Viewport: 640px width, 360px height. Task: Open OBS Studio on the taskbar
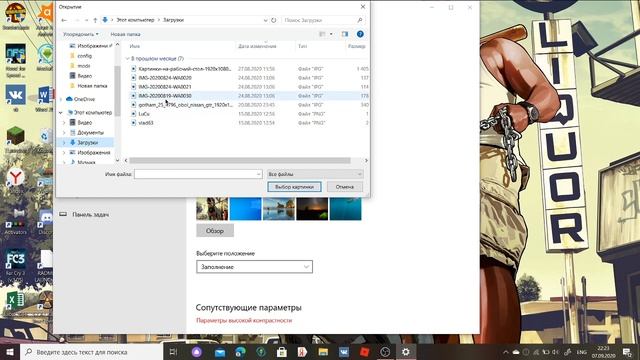385,352
